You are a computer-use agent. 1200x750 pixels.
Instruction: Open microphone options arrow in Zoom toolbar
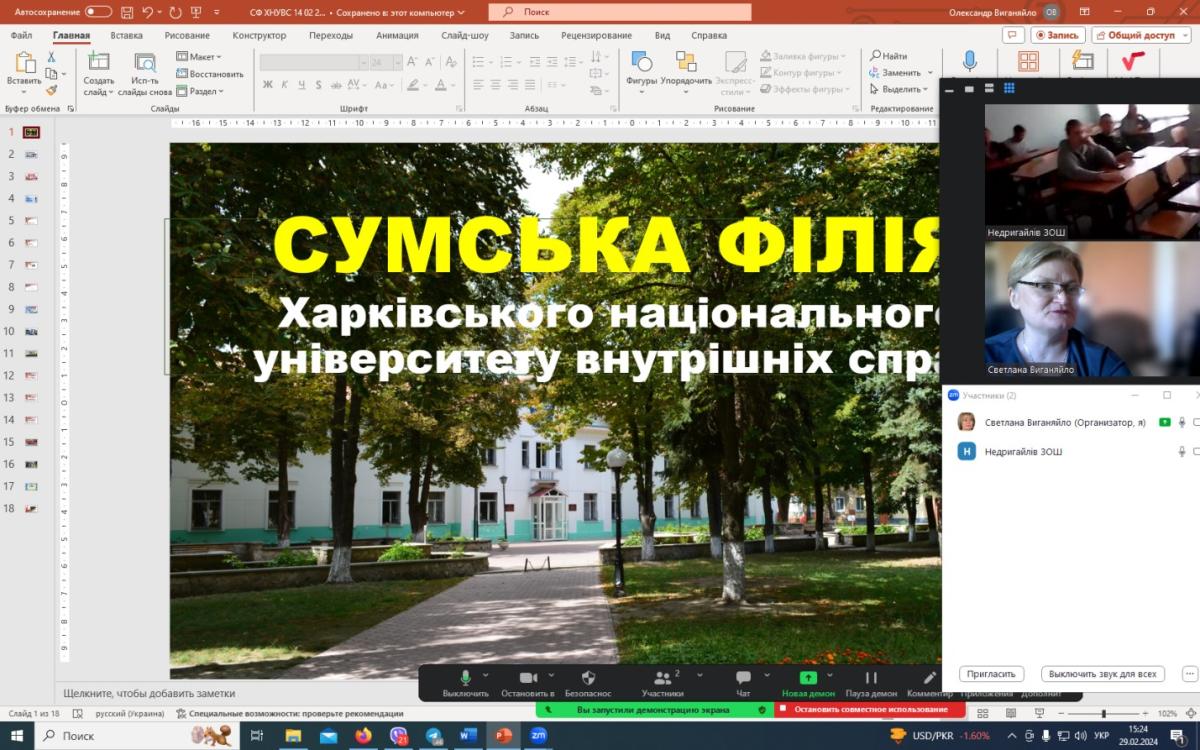coord(486,675)
